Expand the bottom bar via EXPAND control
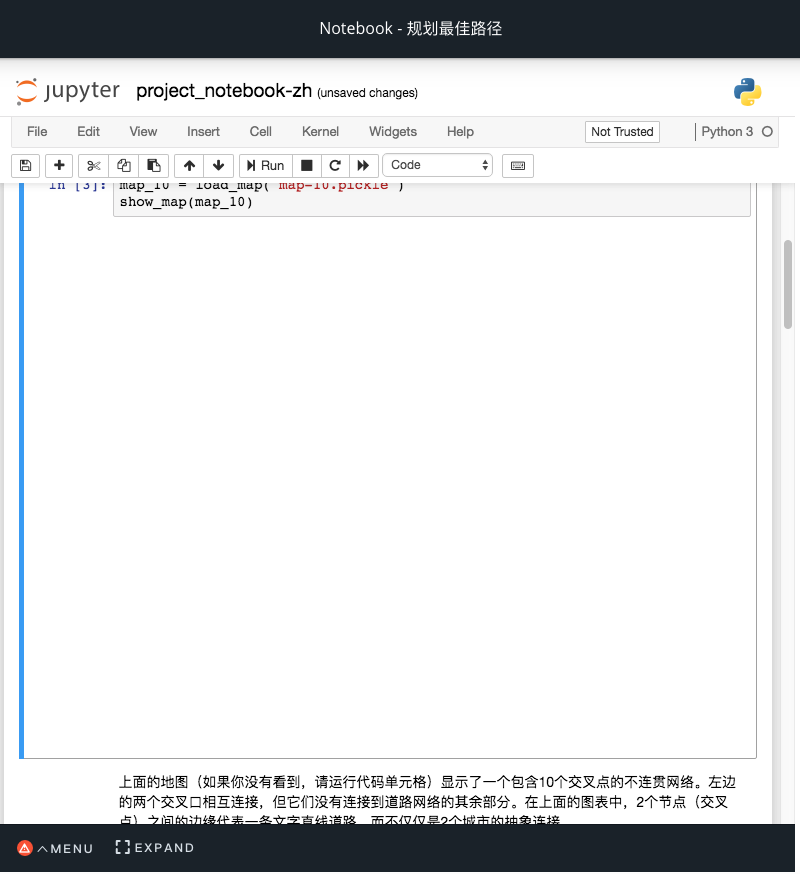 point(154,847)
